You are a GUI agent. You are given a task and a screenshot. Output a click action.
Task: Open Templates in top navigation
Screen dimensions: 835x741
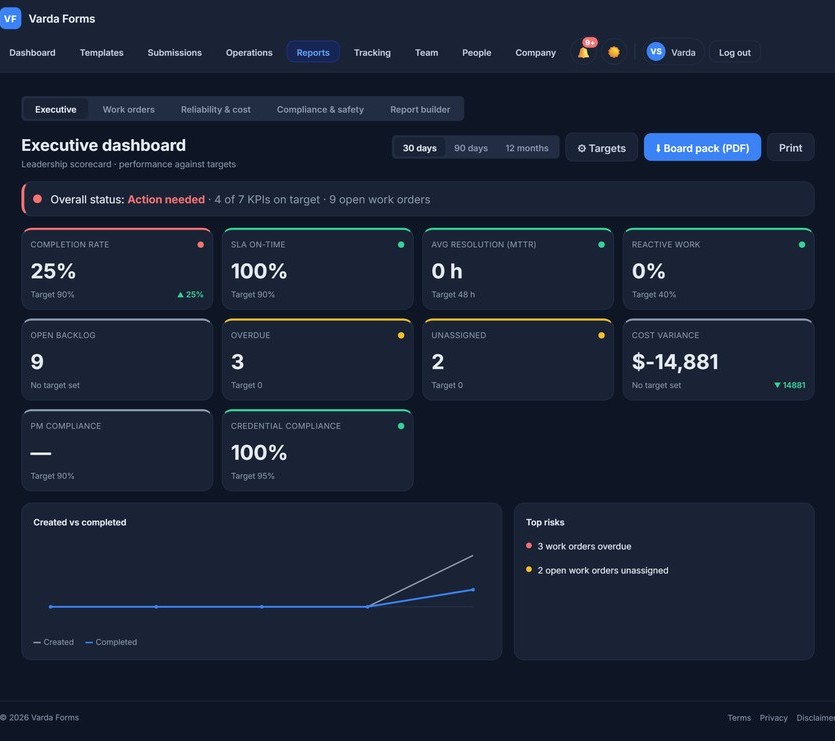coord(102,52)
